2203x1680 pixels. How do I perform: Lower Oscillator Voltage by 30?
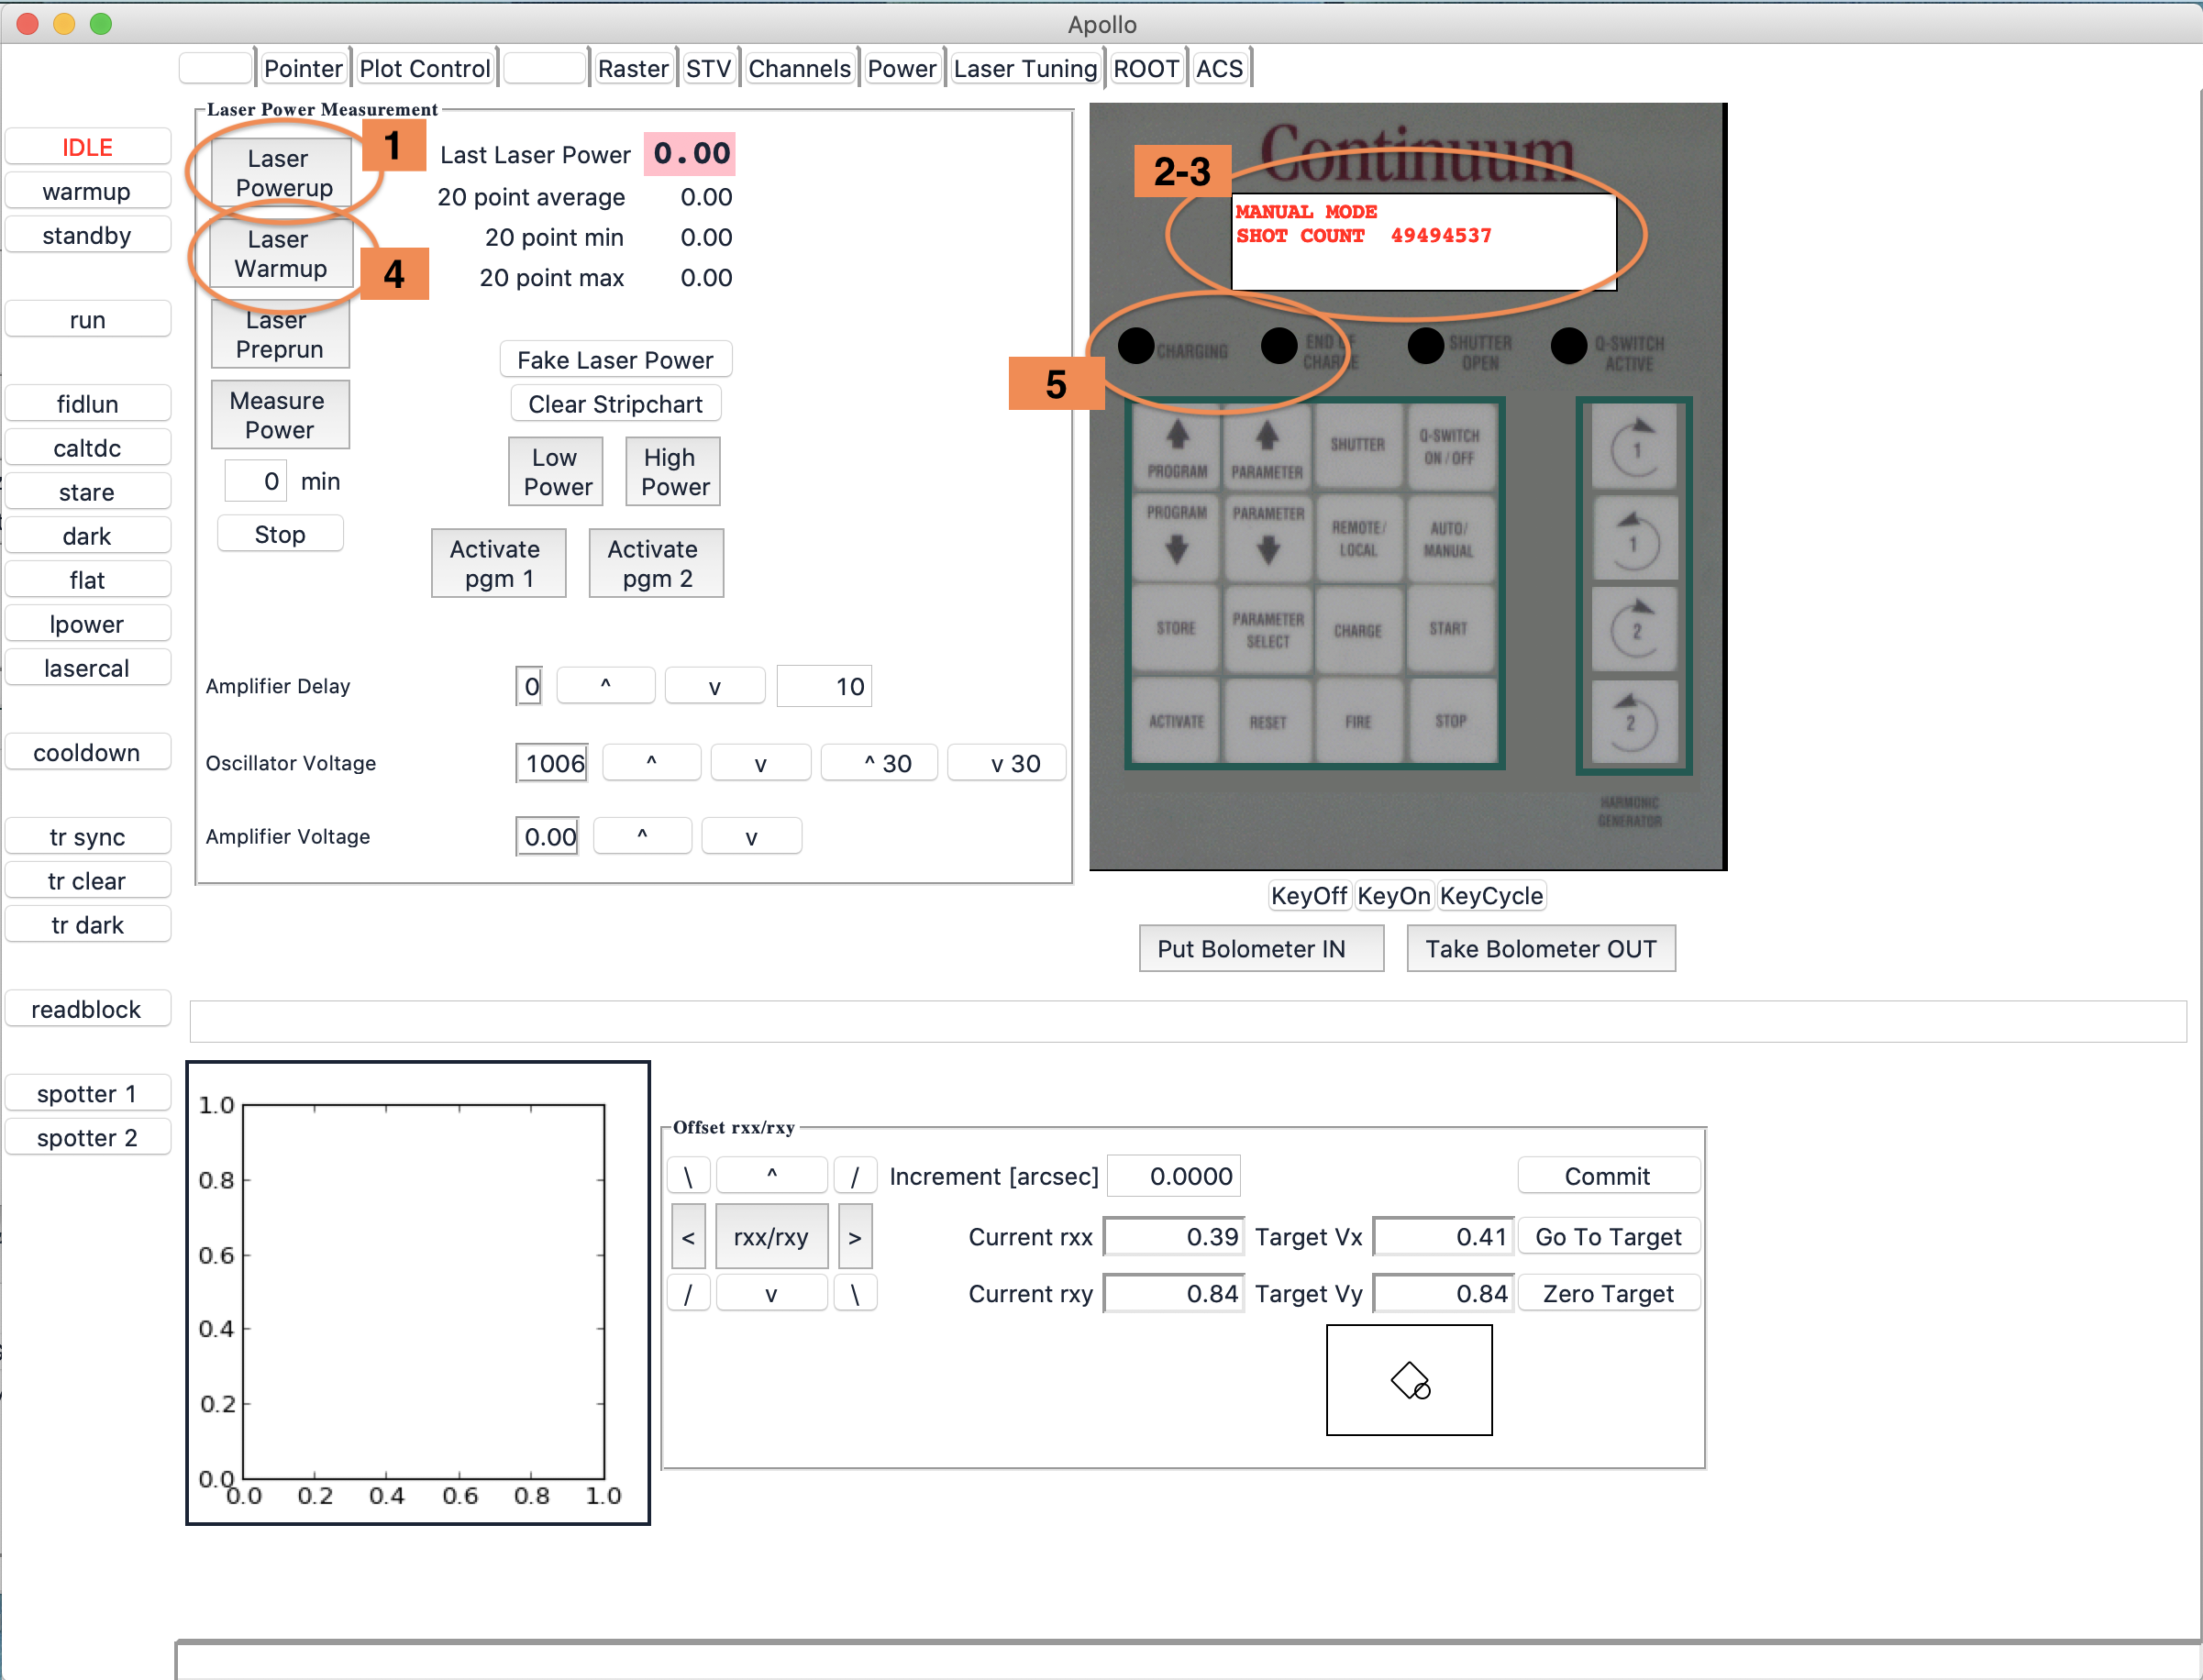tap(1007, 763)
